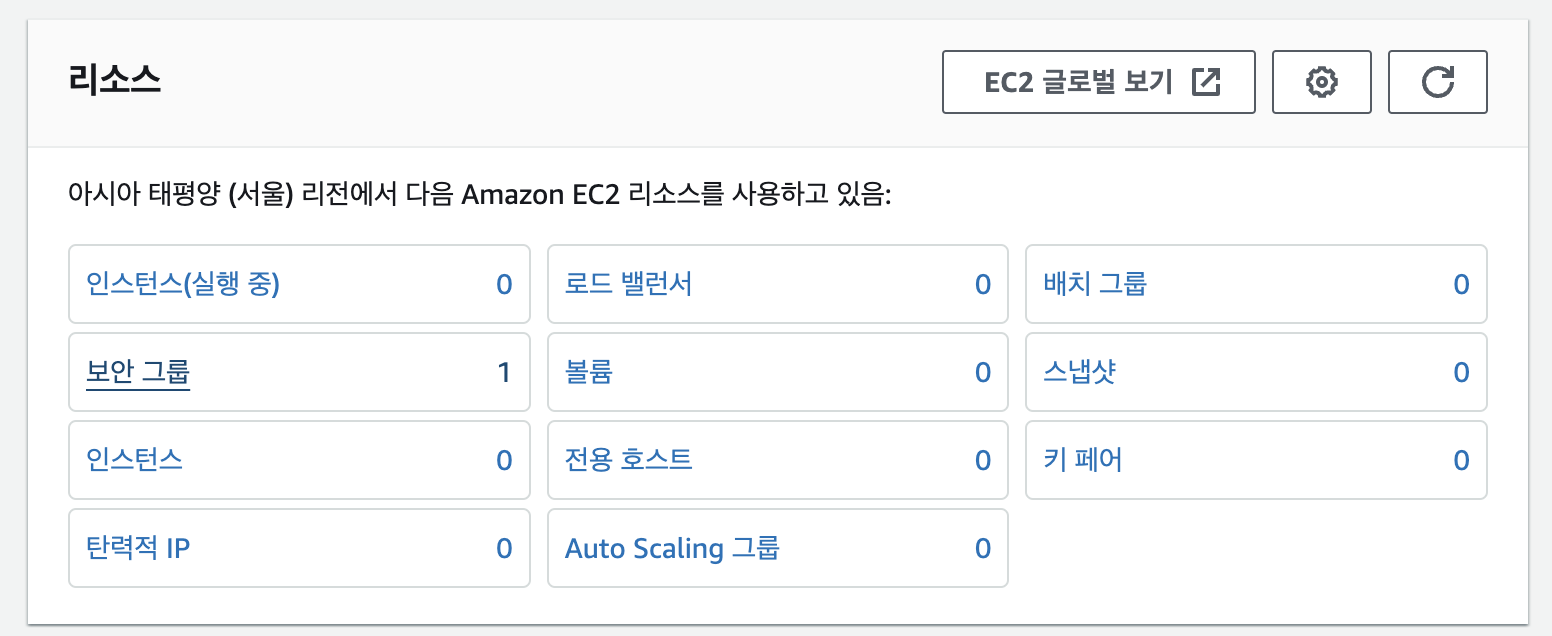Open 전용 호스트 resource link
Screen dimensions: 1552x636
629,460
